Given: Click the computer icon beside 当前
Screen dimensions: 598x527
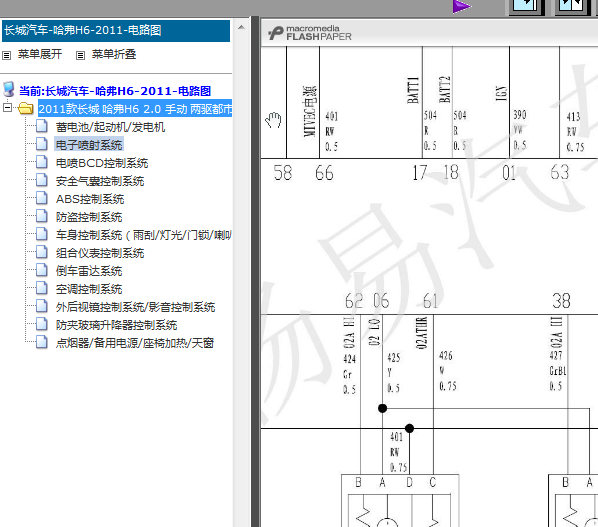Looking at the screenshot, I should (8, 89).
